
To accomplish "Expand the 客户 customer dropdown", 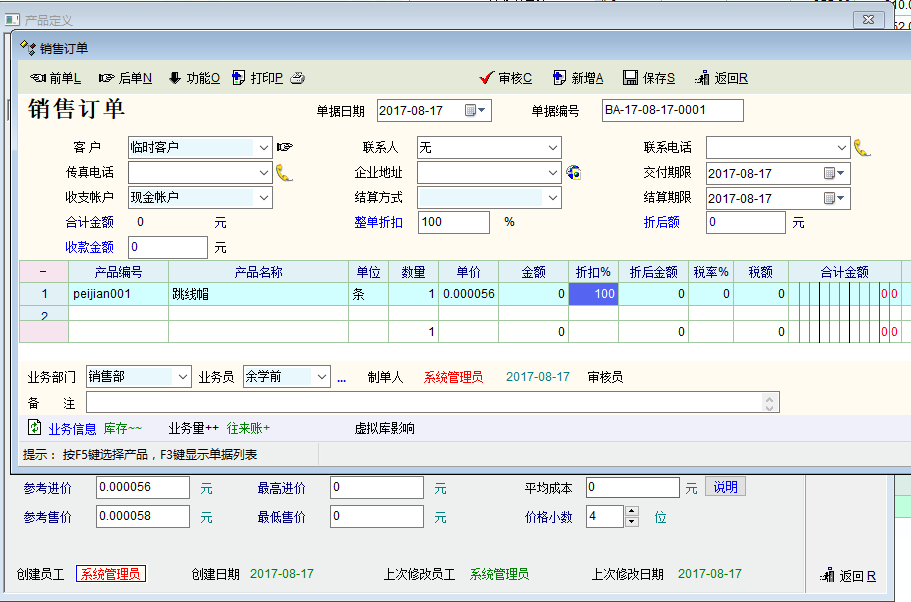I will (x=263, y=147).
